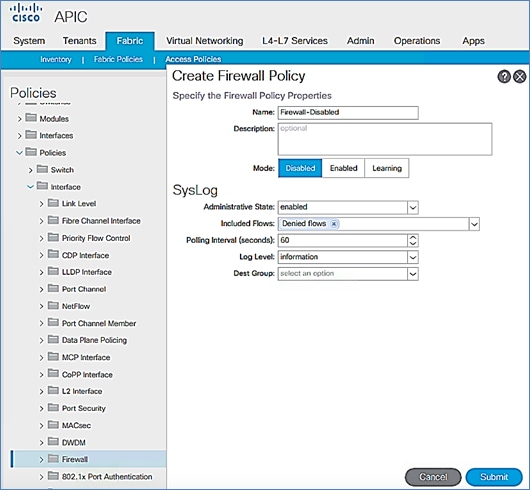Click the Port Security folder icon
The width and height of the screenshot is (530, 490).
(x=53, y=408)
